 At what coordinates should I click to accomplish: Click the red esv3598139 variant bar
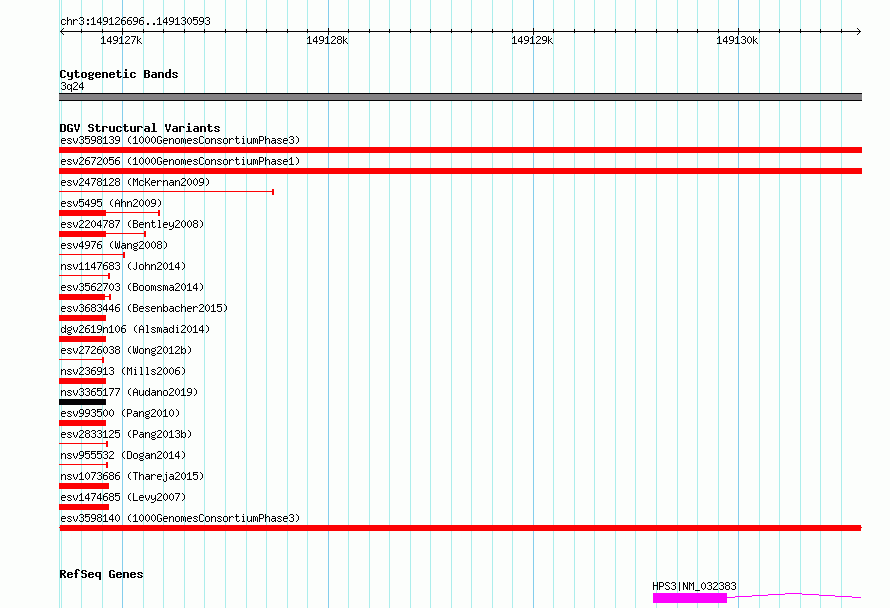(460, 150)
